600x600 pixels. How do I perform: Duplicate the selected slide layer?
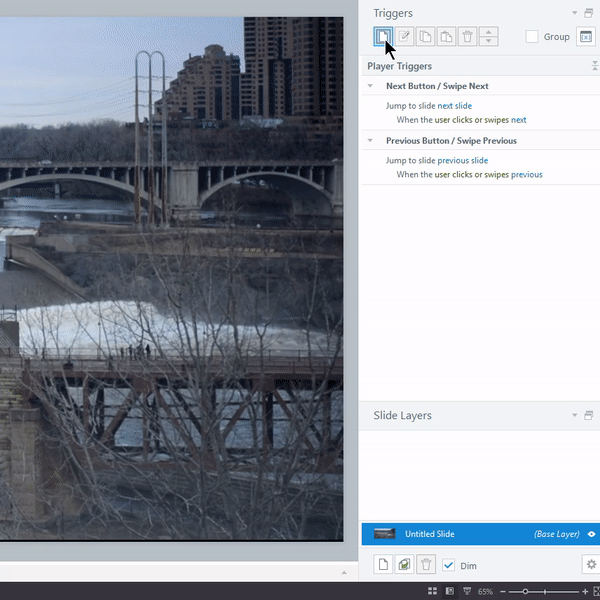point(404,564)
